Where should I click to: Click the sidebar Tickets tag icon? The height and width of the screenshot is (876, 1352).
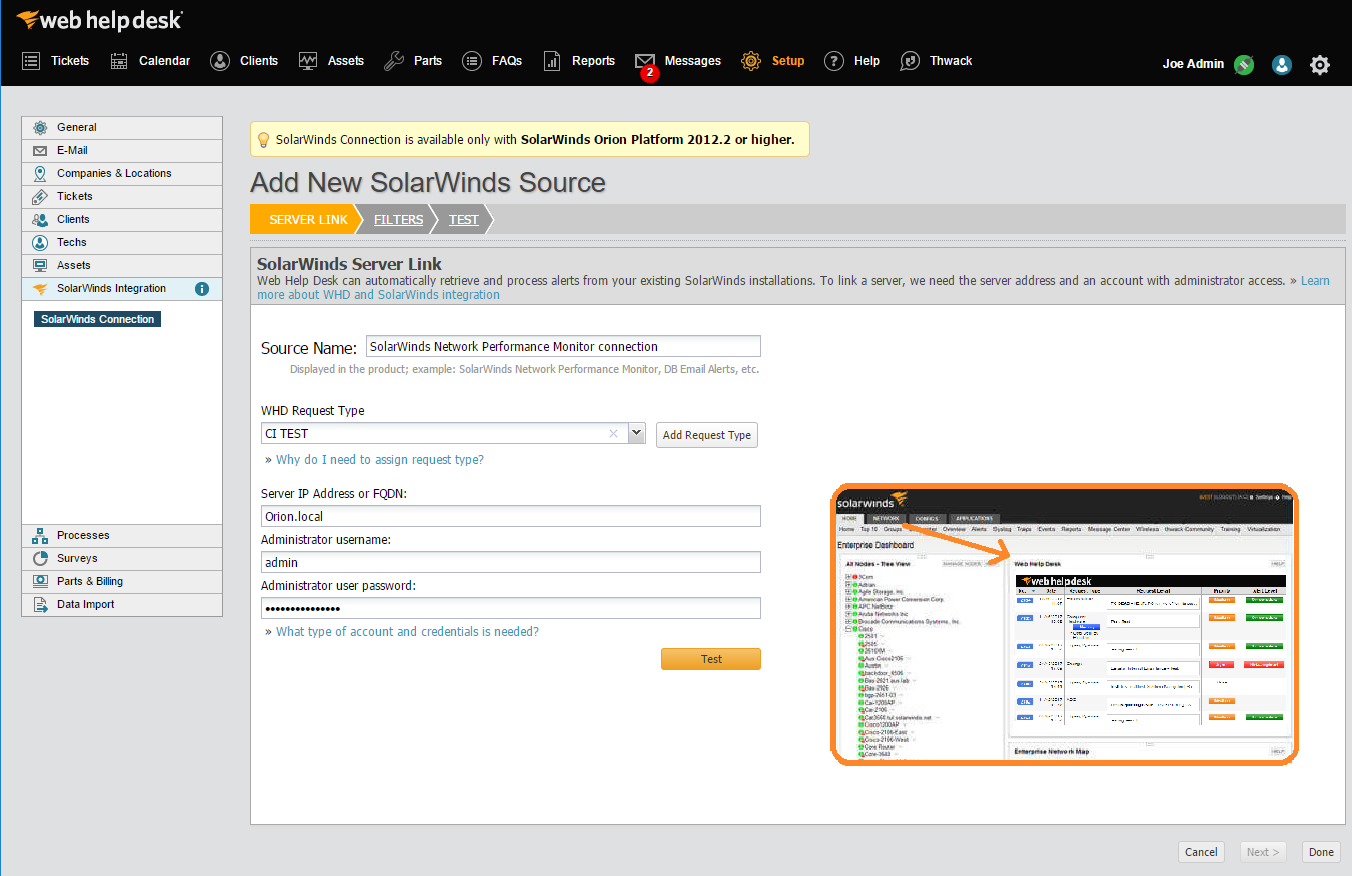click(40, 197)
